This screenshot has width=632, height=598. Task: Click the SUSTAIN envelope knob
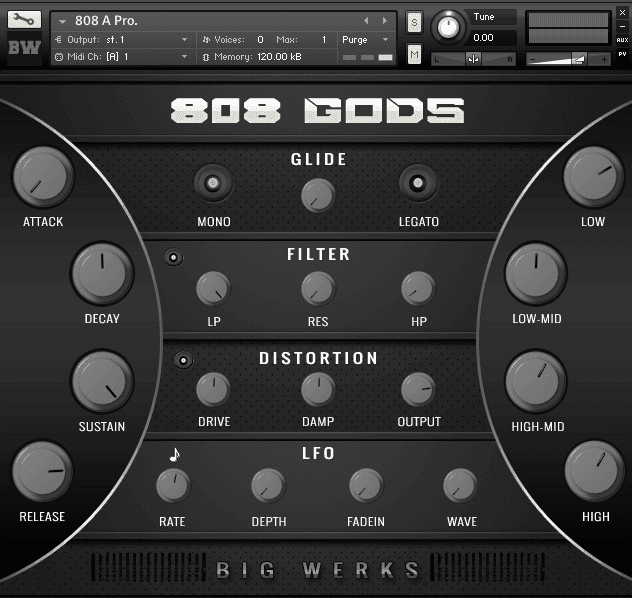pos(102,381)
